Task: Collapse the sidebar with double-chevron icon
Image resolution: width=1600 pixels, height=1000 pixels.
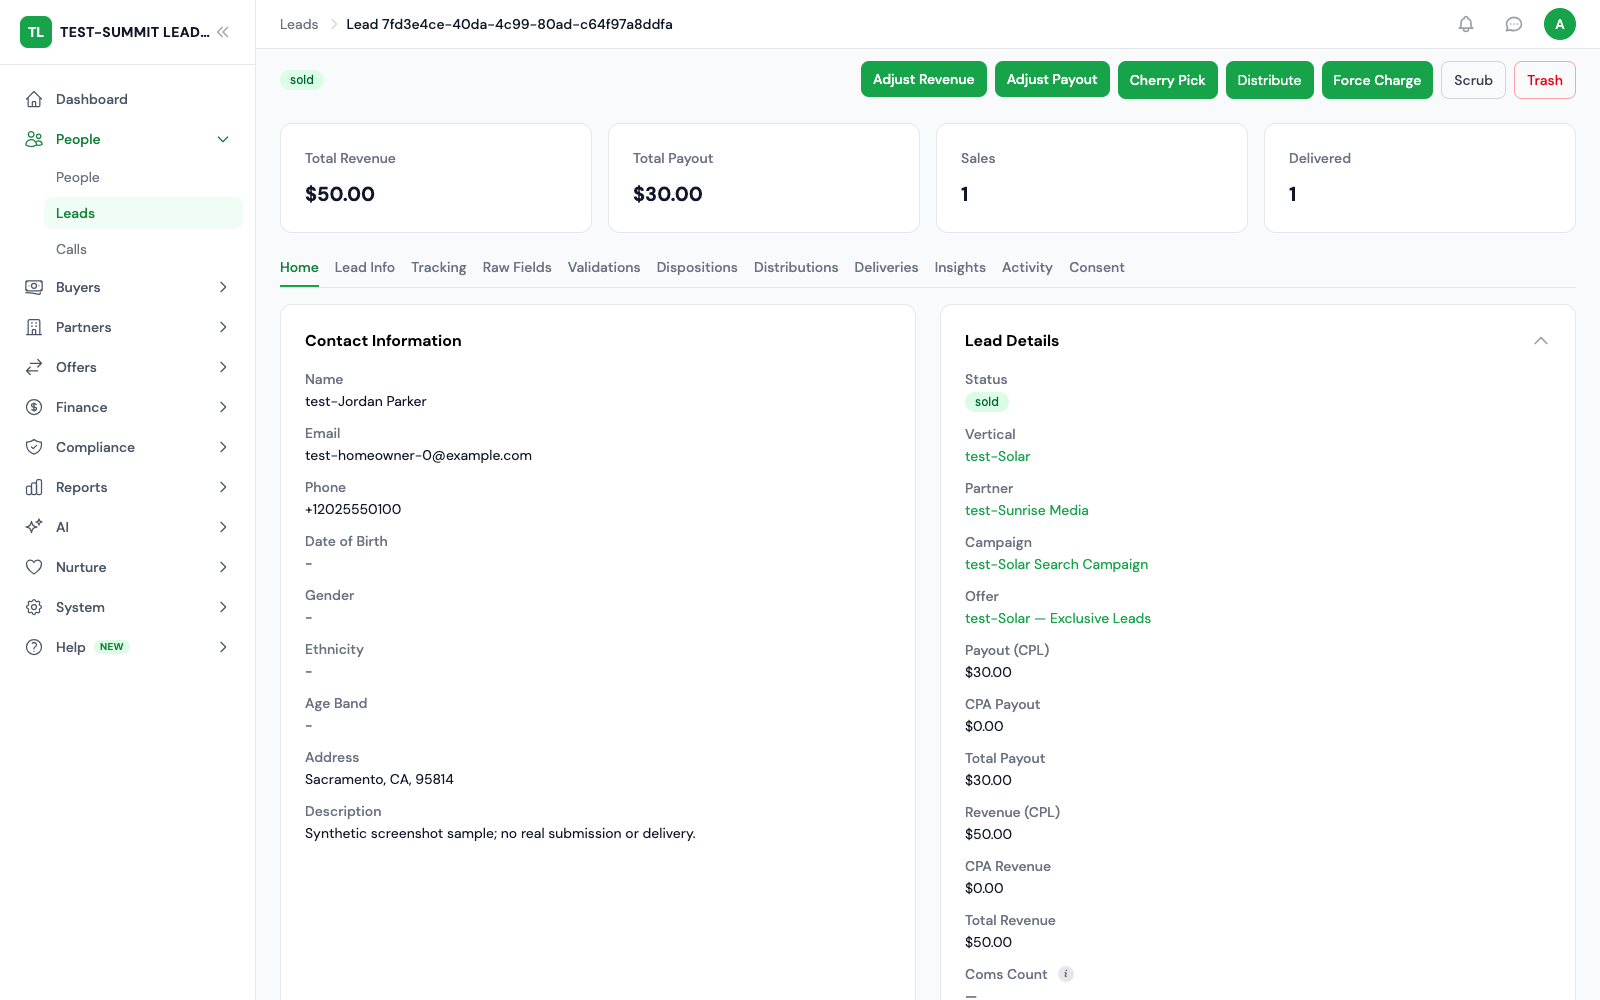Action: [x=223, y=32]
